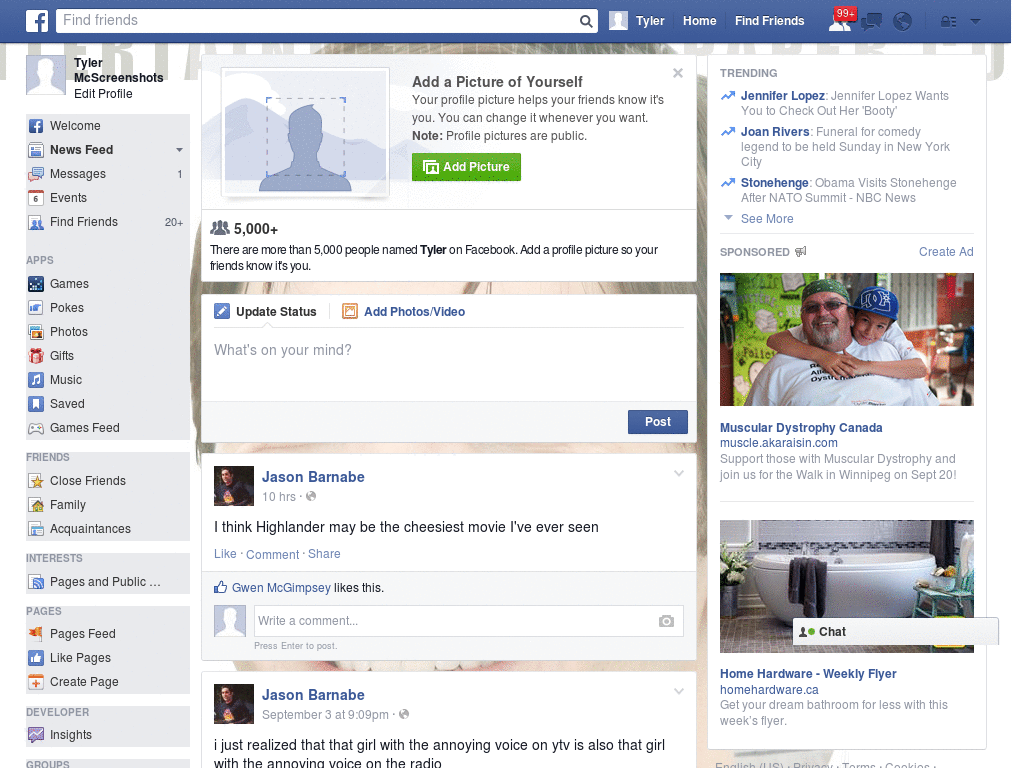Expand See More trending topics
Viewport: 1024px width, 768px height.
pyautogui.click(x=767, y=219)
